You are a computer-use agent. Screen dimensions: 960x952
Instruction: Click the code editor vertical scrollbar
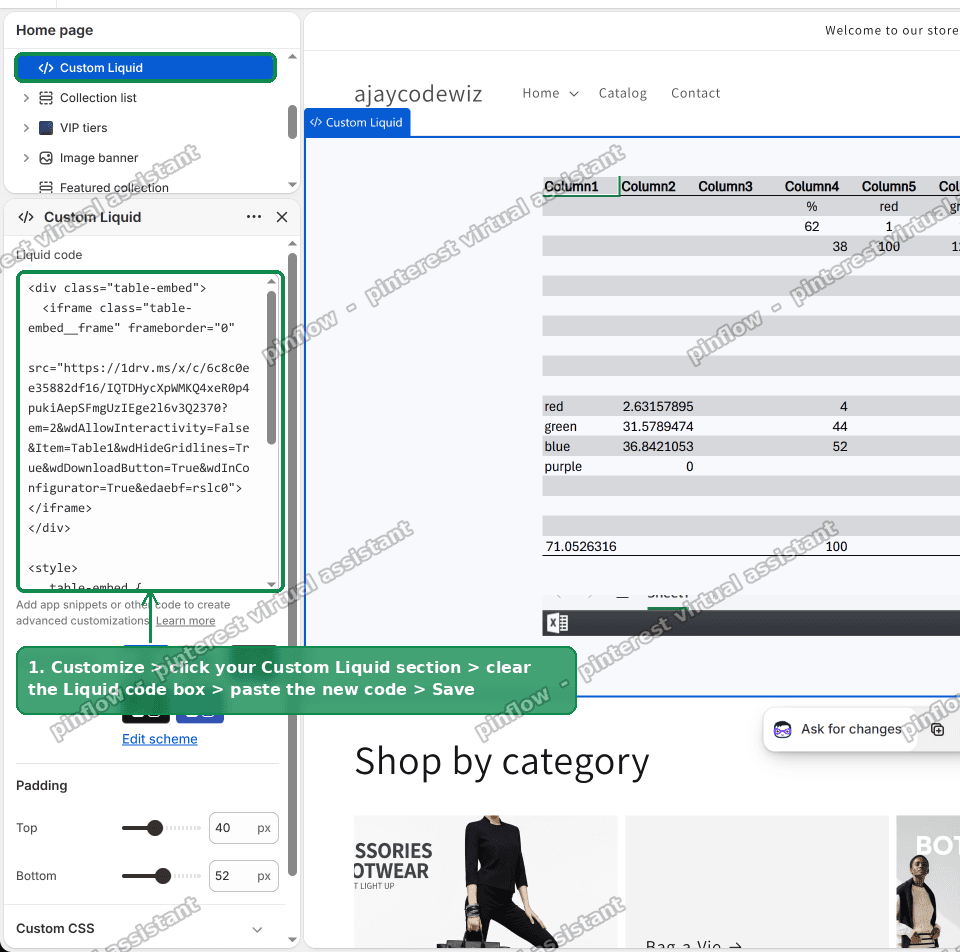(271, 367)
